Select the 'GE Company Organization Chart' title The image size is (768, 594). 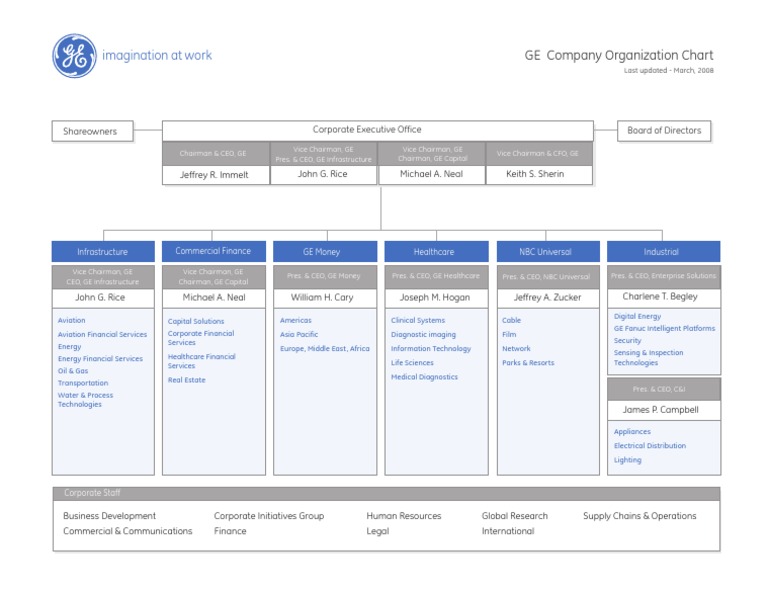619,55
